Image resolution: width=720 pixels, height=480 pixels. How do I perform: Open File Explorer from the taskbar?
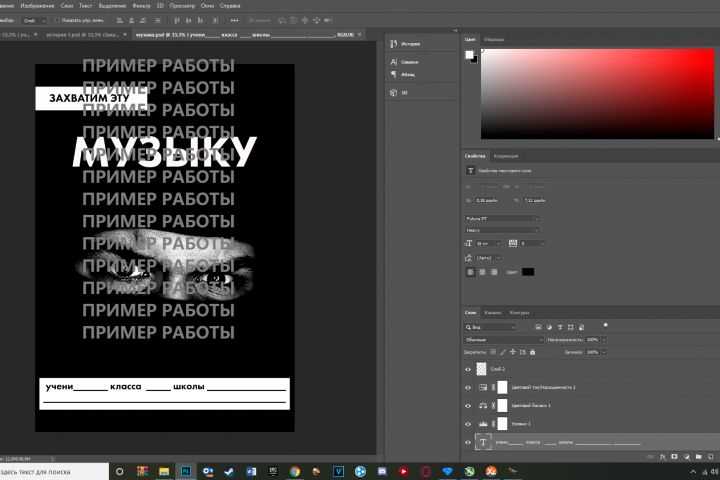[x=164, y=471]
